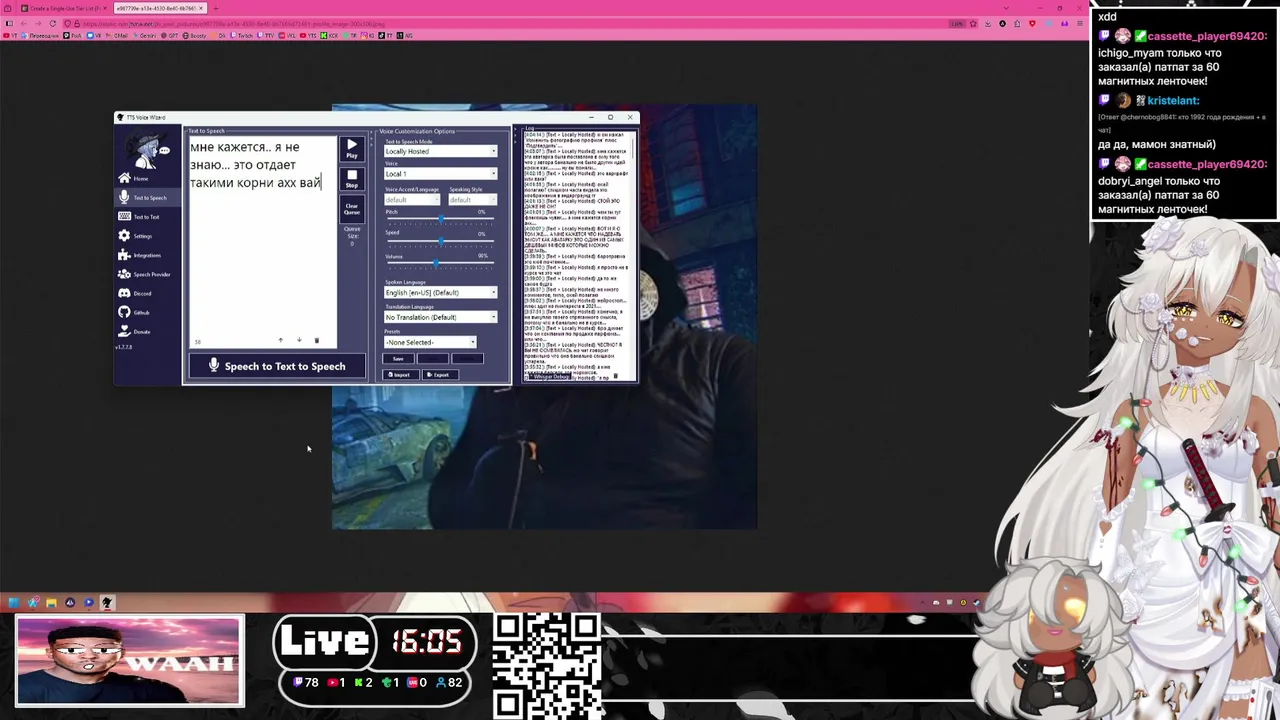Open a new browser tab with plus button
The image size is (1280, 720).
point(215,8)
